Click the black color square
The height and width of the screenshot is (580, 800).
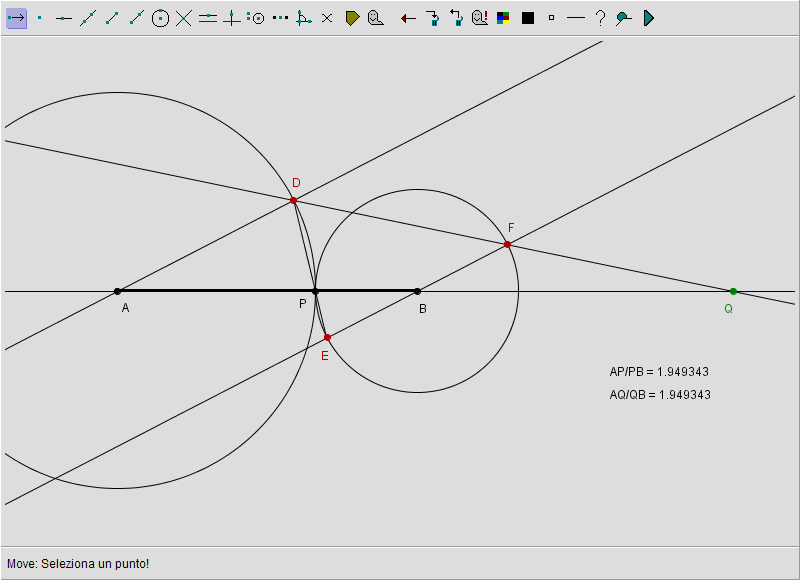click(x=528, y=18)
